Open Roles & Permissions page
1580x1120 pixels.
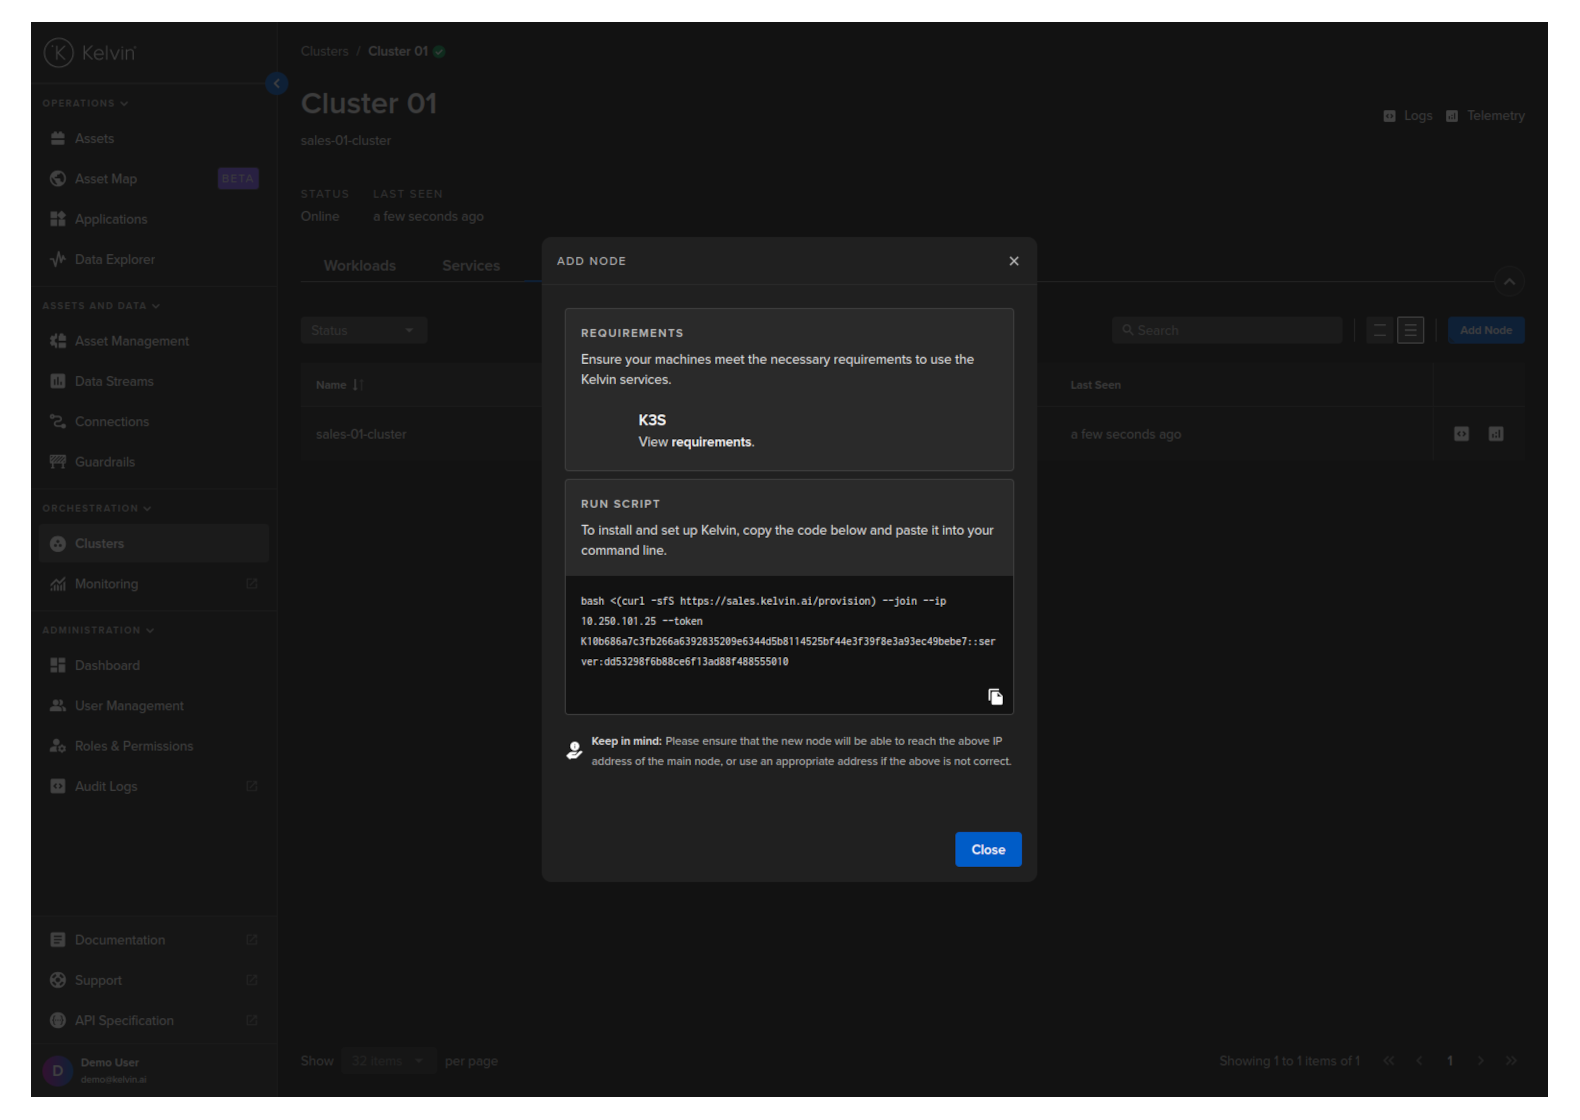tap(133, 746)
